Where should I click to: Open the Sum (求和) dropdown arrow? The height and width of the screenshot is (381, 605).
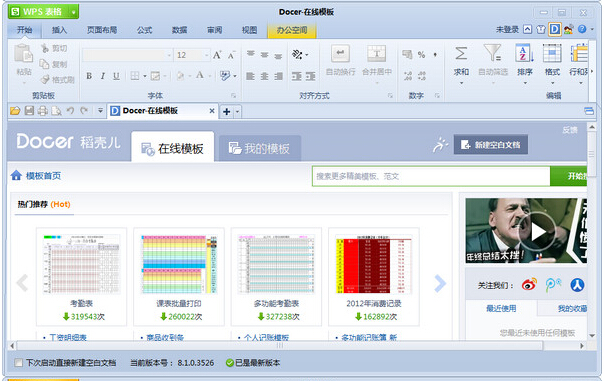(x=461, y=83)
